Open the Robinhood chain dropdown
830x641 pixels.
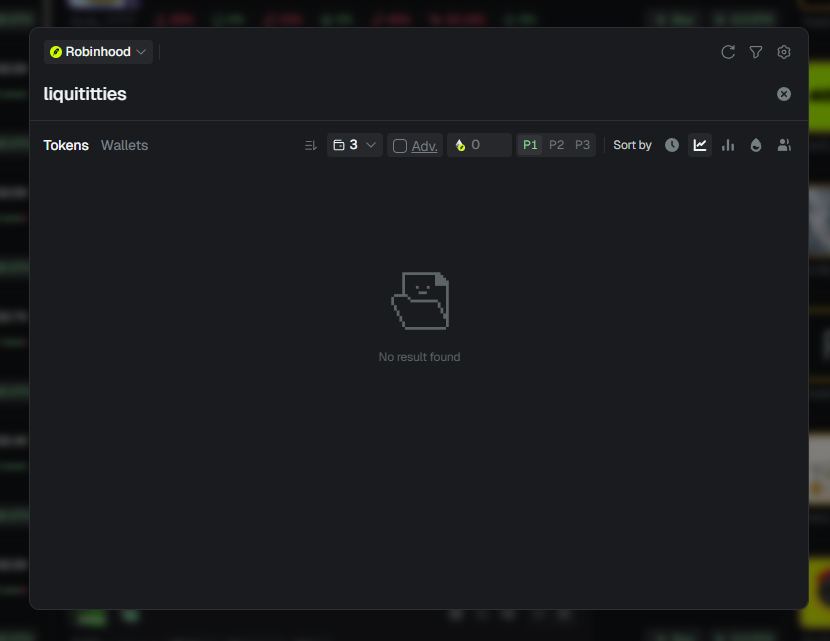(98, 52)
